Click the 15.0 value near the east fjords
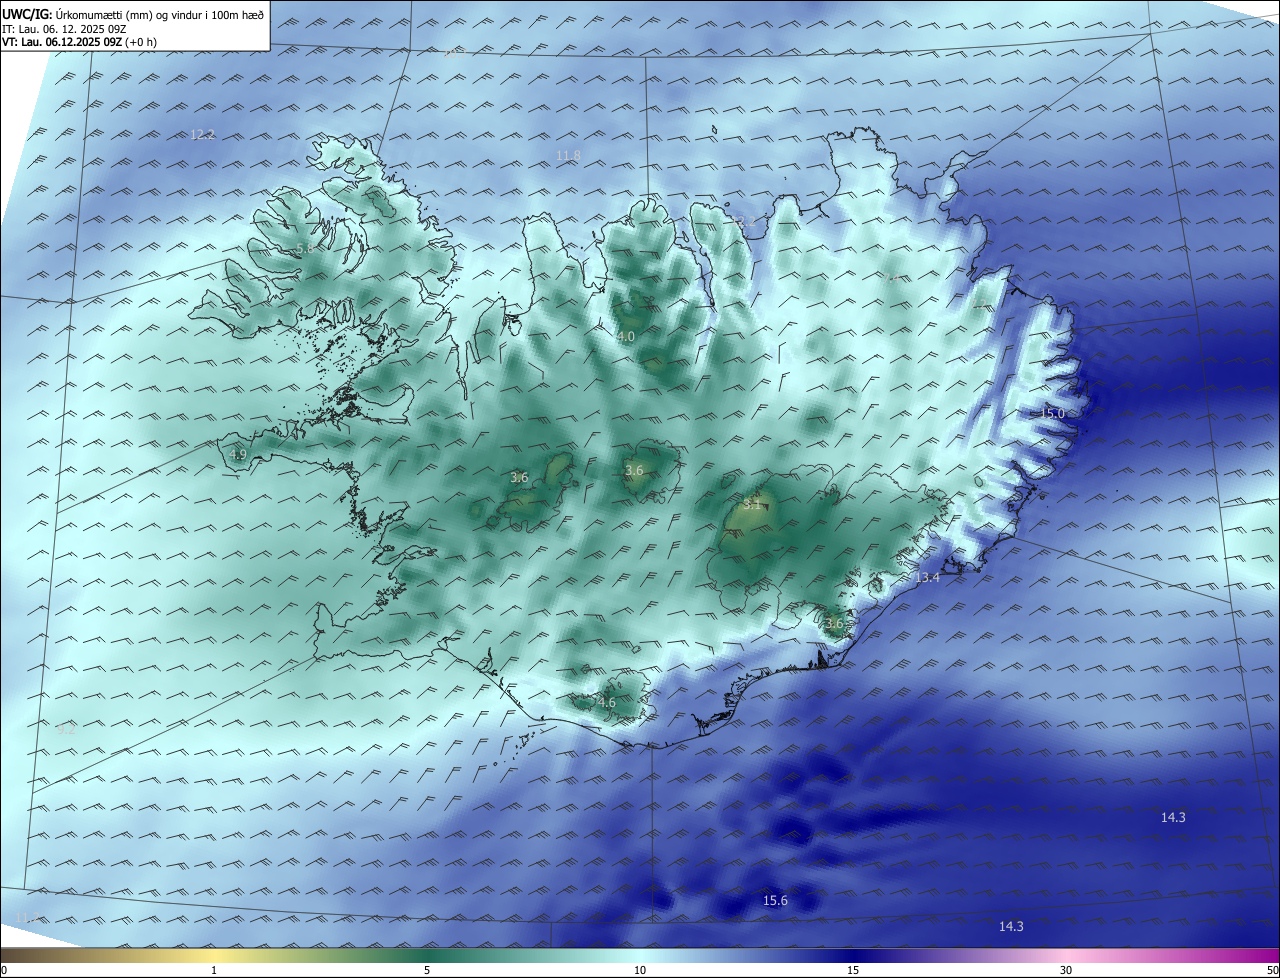This screenshot has width=1280, height=978. click(x=1053, y=413)
